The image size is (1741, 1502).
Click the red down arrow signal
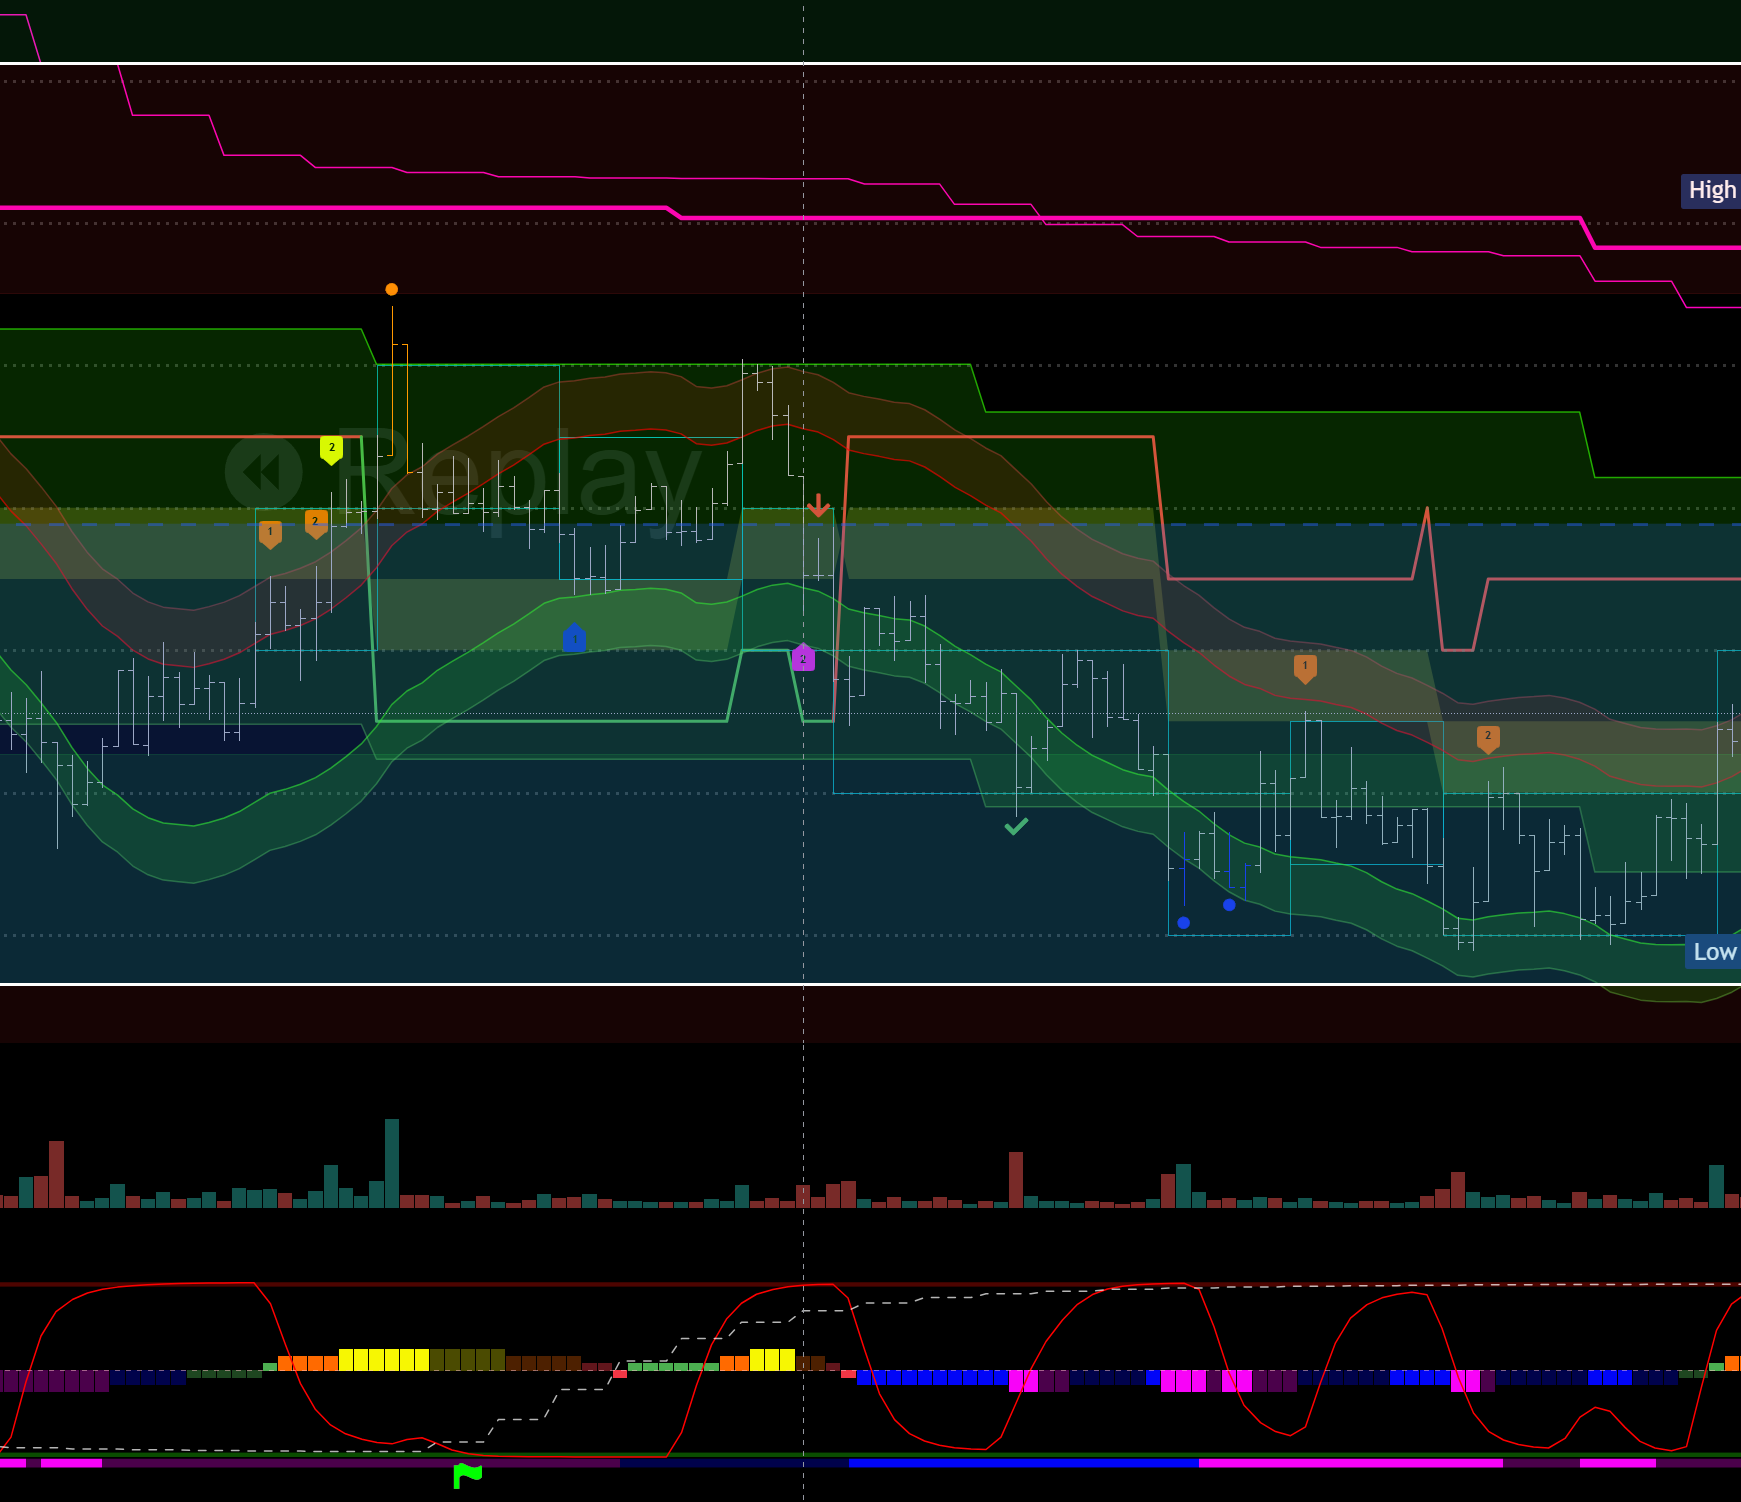pyautogui.click(x=818, y=505)
